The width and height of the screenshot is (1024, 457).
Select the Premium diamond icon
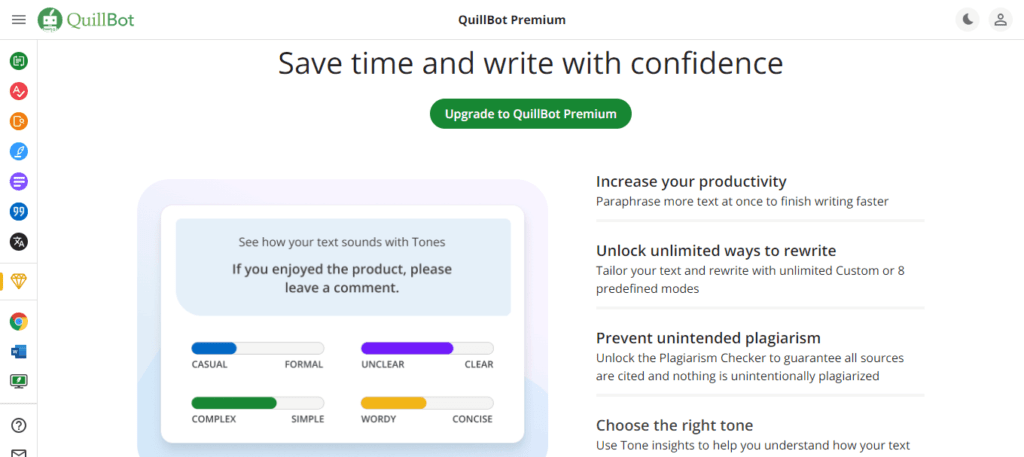[x=18, y=281]
